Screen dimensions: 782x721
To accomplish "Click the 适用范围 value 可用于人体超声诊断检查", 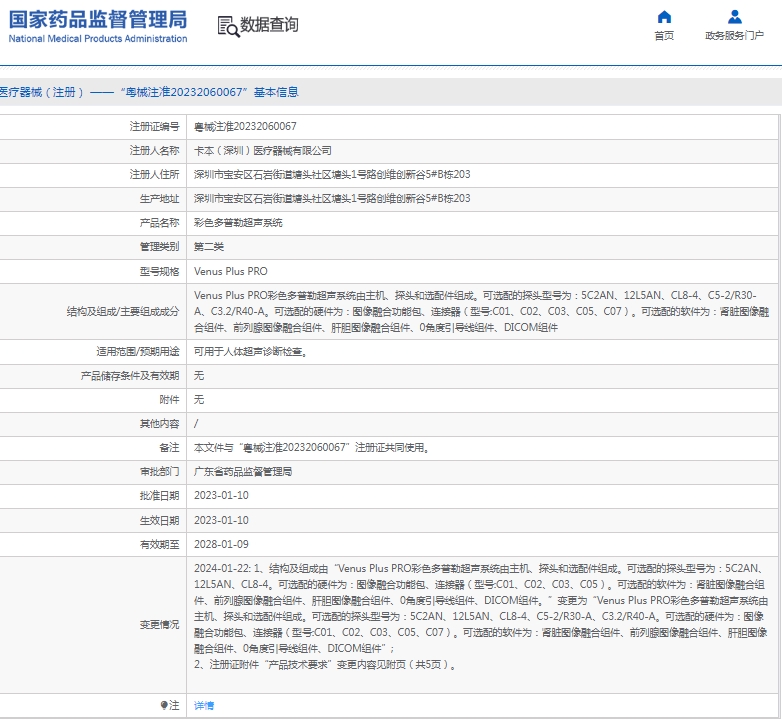I will pos(250,352).
